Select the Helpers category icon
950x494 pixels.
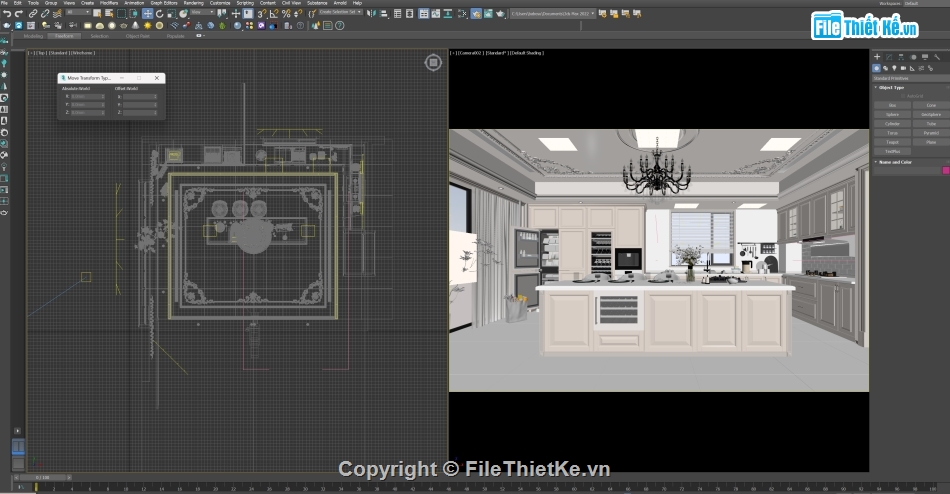pos(912,68)
